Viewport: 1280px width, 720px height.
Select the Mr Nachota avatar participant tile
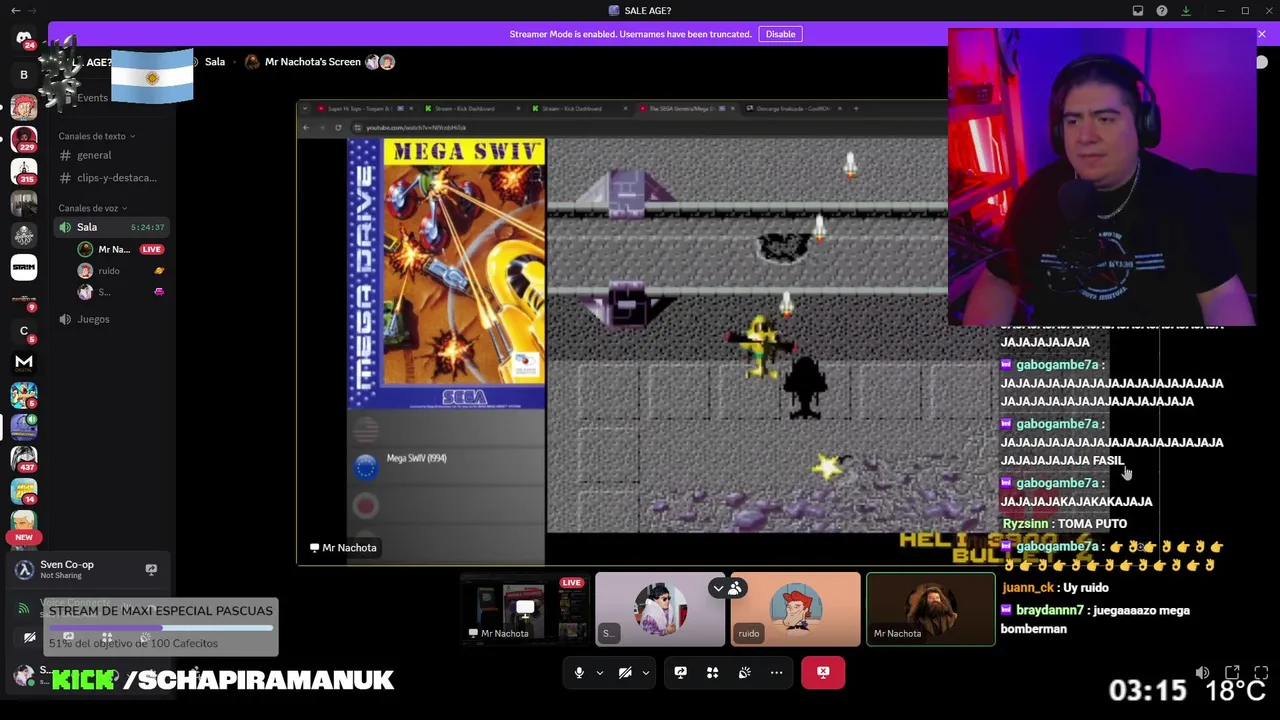(x=930, y=609)
